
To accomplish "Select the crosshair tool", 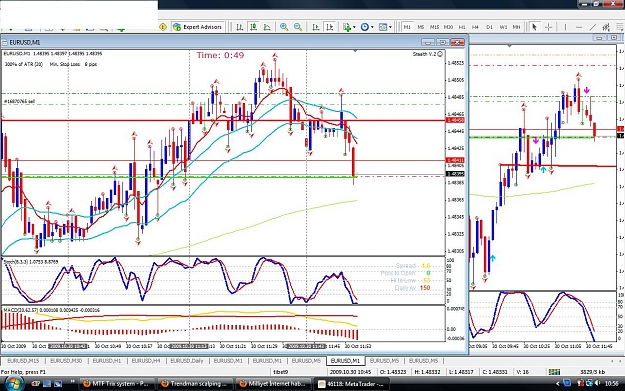I will (548, 27).
